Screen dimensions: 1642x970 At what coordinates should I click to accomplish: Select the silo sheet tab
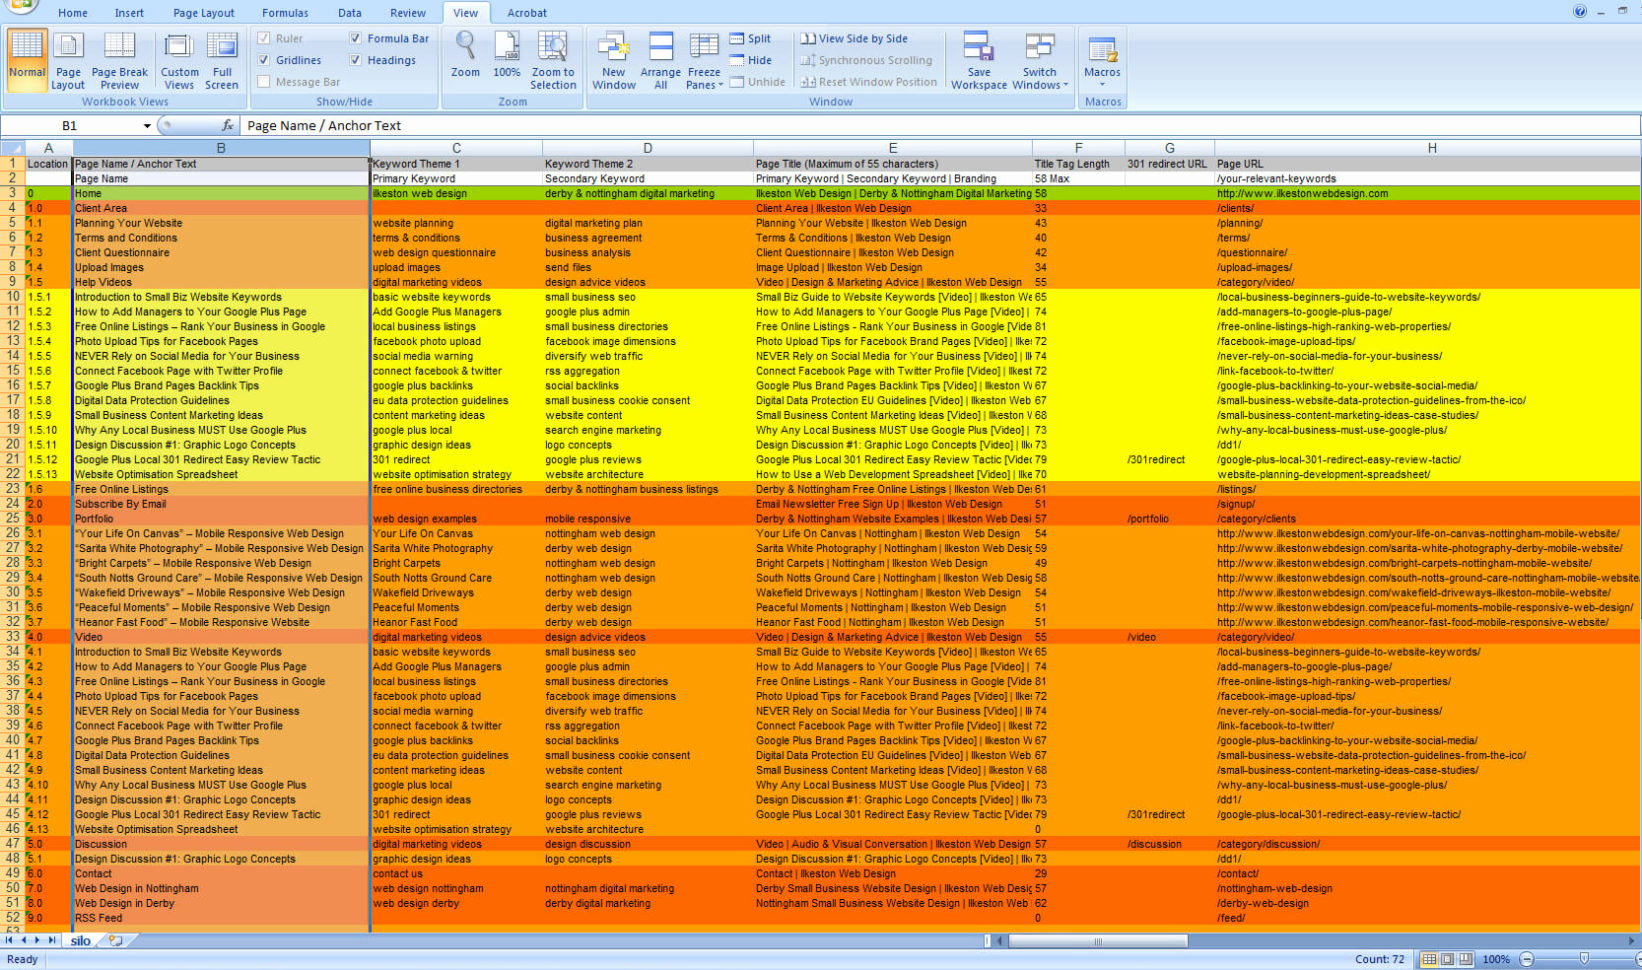click(x=79, y=941)
